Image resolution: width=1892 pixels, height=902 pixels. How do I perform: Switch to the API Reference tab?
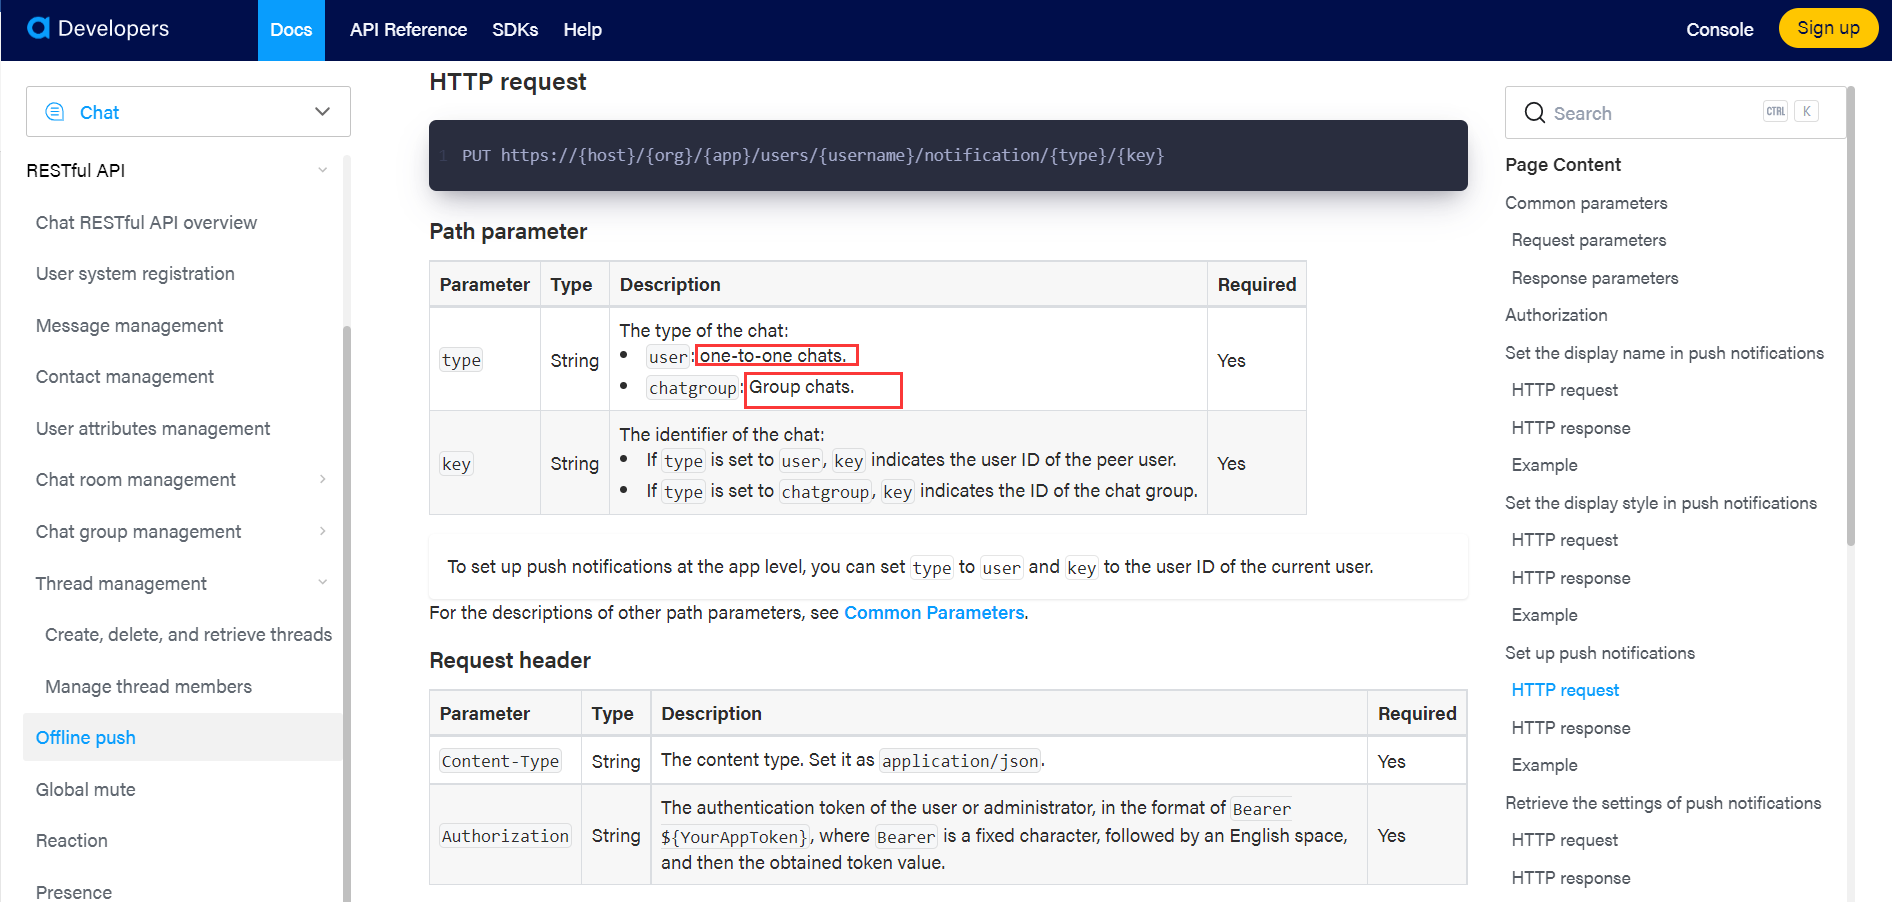[x=407, y=29]
